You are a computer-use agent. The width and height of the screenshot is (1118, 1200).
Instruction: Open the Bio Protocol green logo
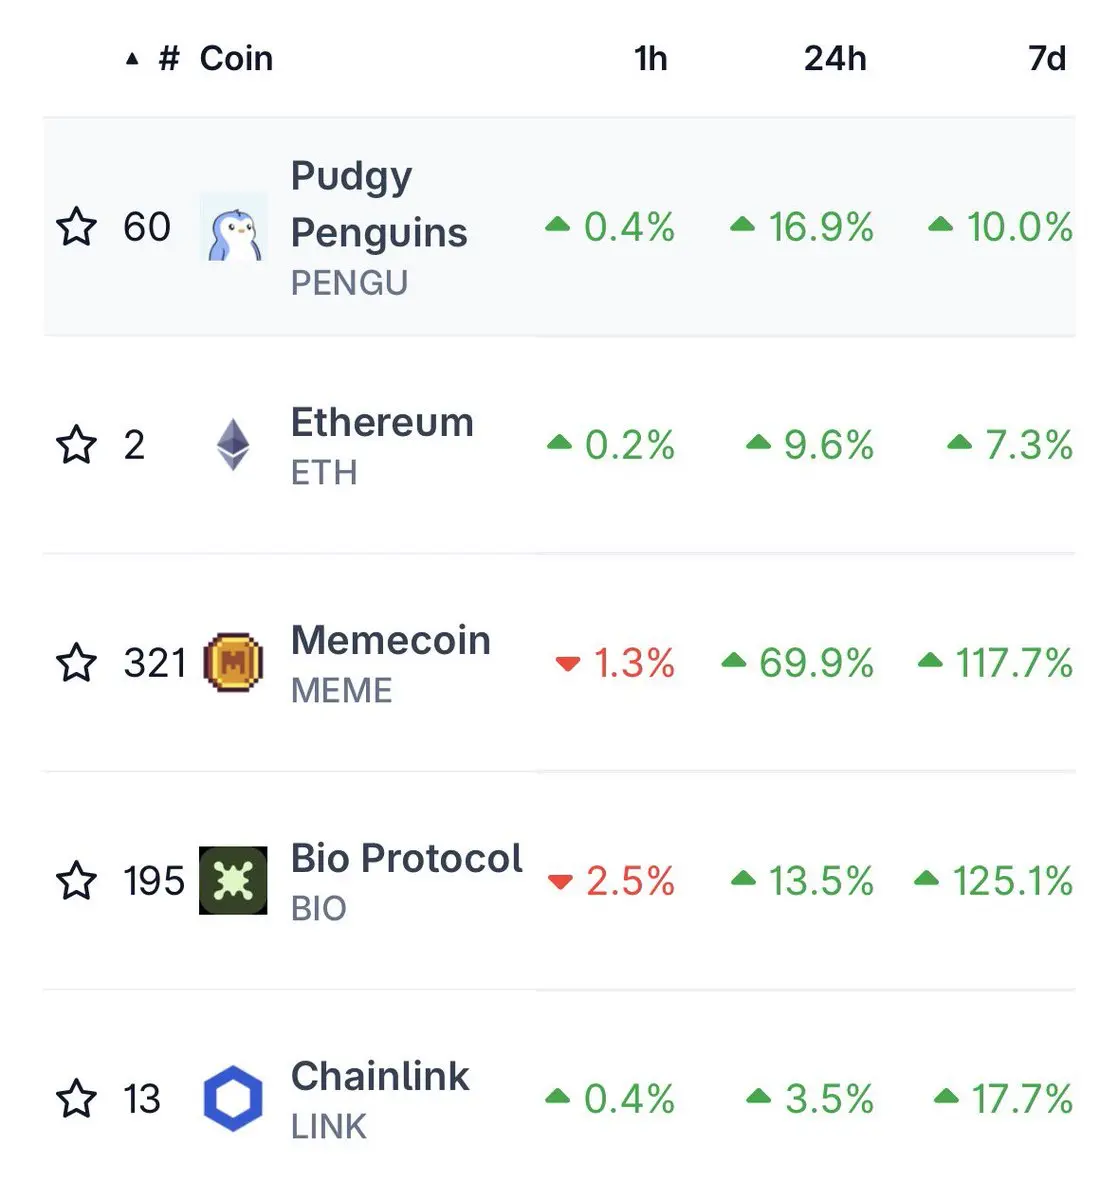pos(233,881)
